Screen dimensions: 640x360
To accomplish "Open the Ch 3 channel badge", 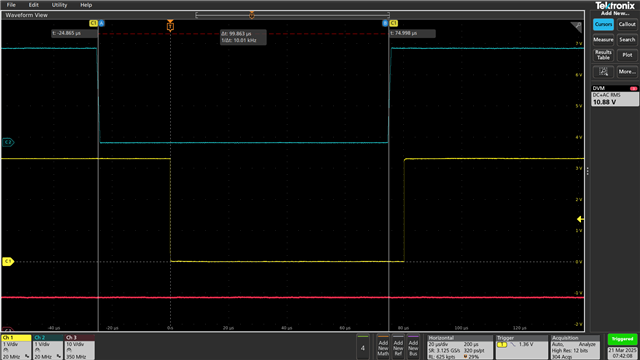I will coord(80,347).
